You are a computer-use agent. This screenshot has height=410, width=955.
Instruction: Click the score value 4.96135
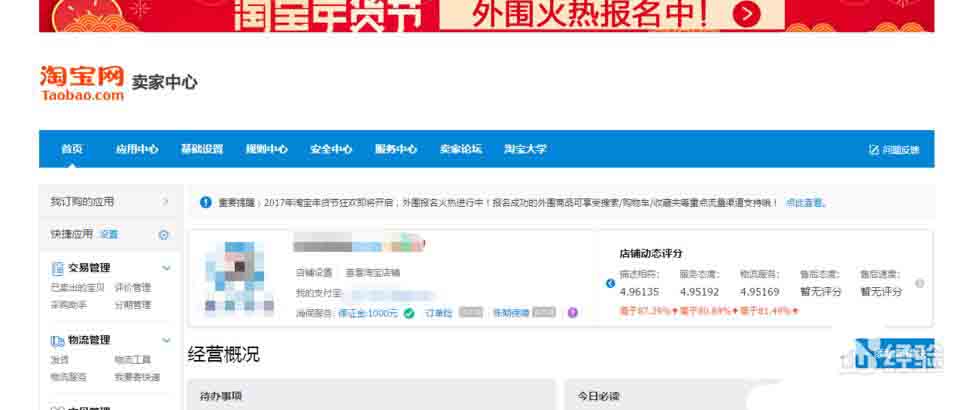click(x=640, y=292)
